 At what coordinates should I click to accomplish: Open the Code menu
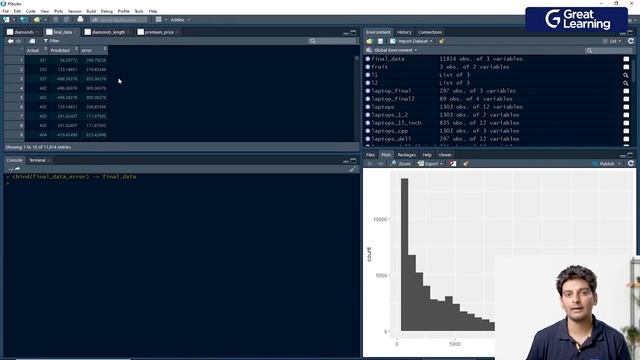[31, 11]
